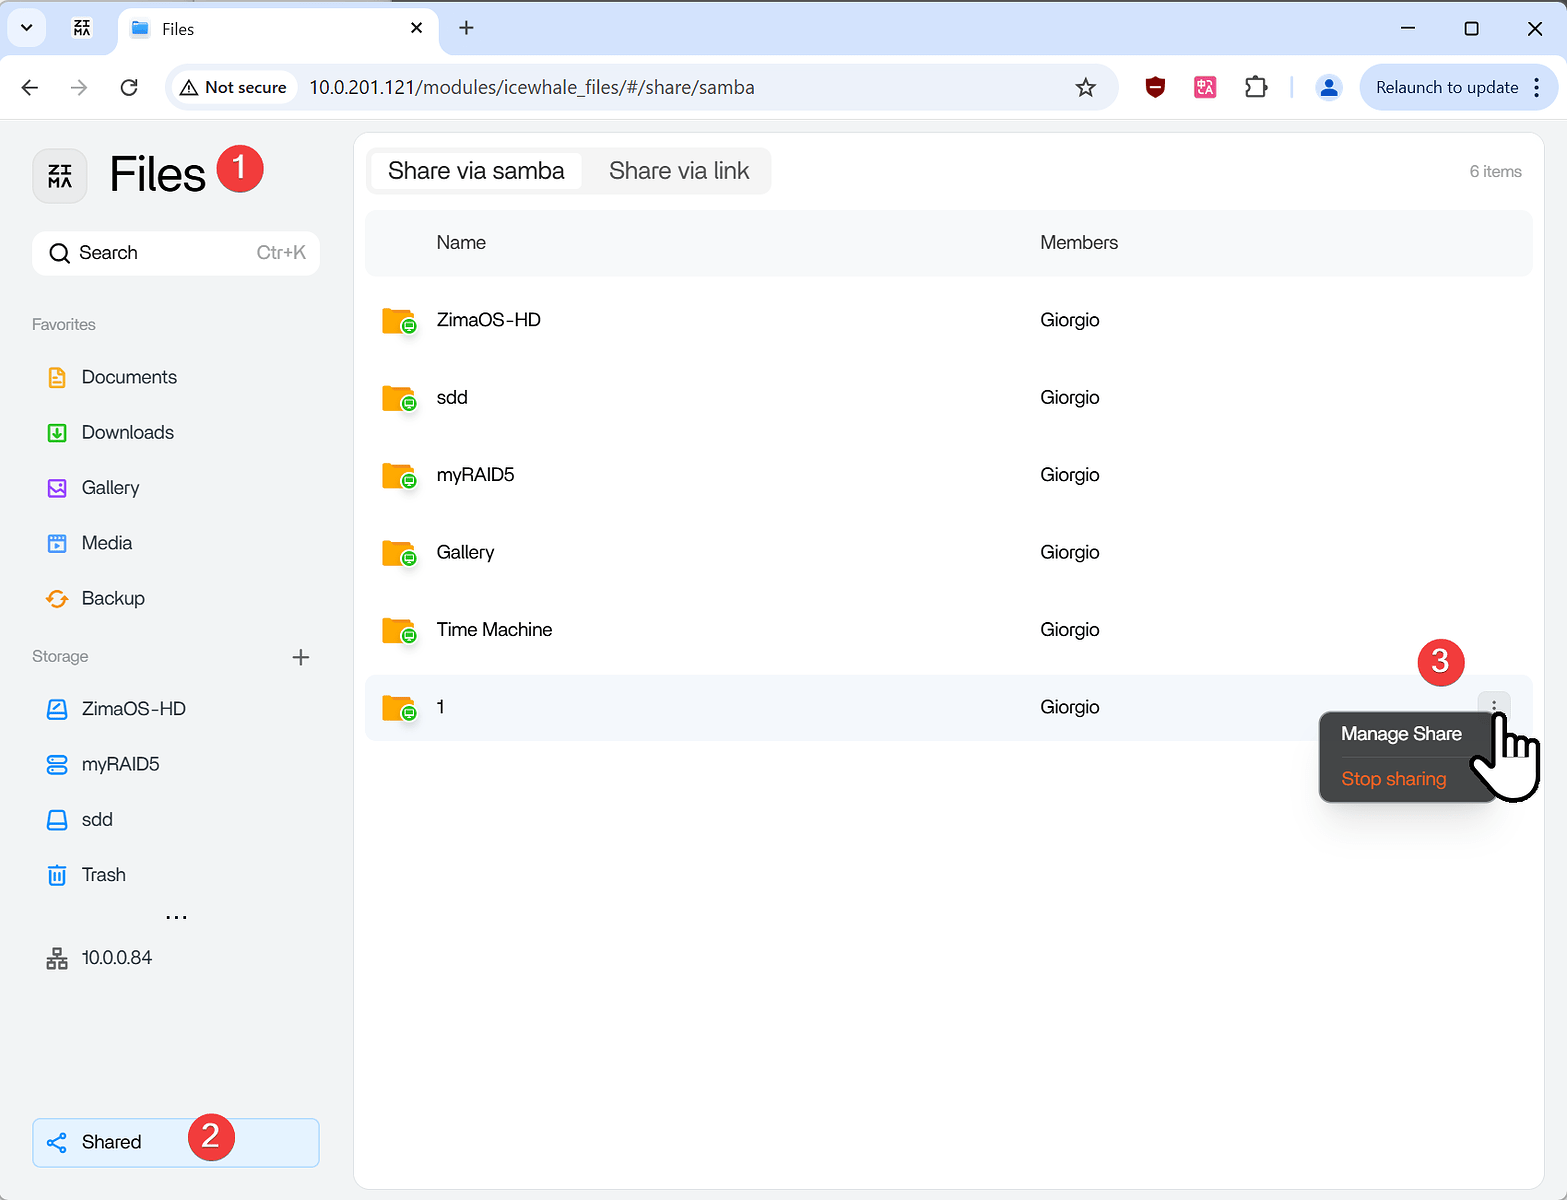Open the Shared section
1567x1200 pixels.
(176, 1142)
